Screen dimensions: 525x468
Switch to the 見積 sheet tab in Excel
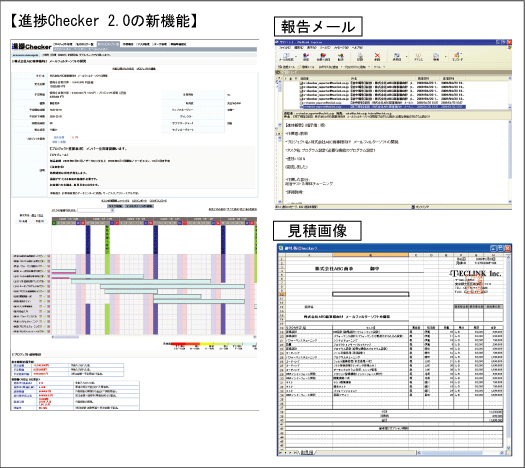click(x=307, y=453)
